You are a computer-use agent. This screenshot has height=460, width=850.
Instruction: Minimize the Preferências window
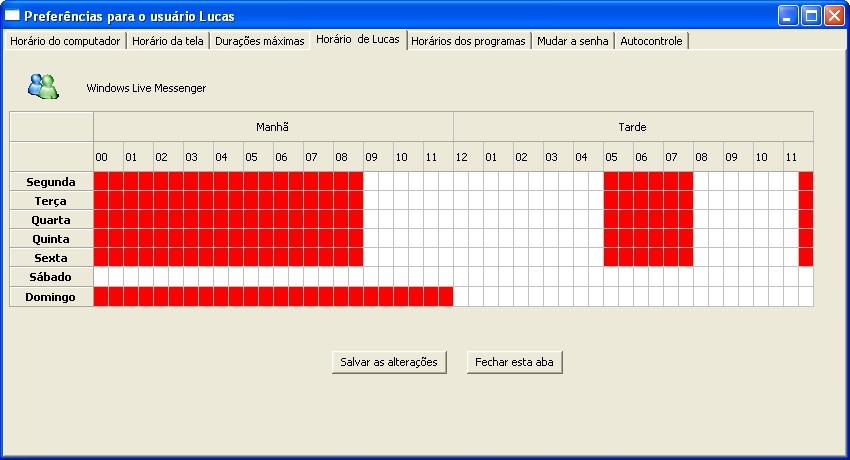point(788,16)
